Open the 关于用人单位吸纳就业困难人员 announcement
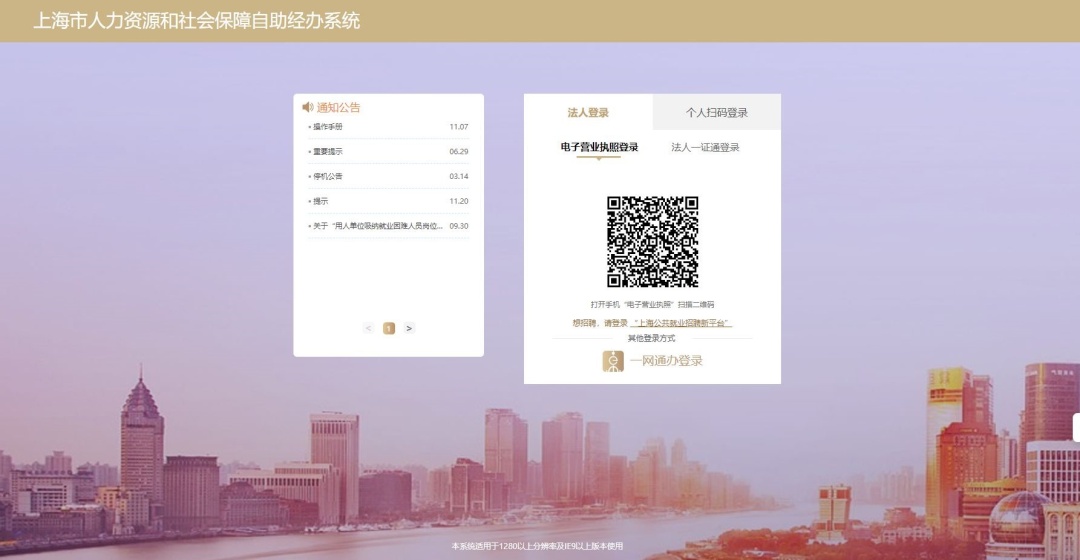This screenshot has width=1080, height=560. point(377,226)
